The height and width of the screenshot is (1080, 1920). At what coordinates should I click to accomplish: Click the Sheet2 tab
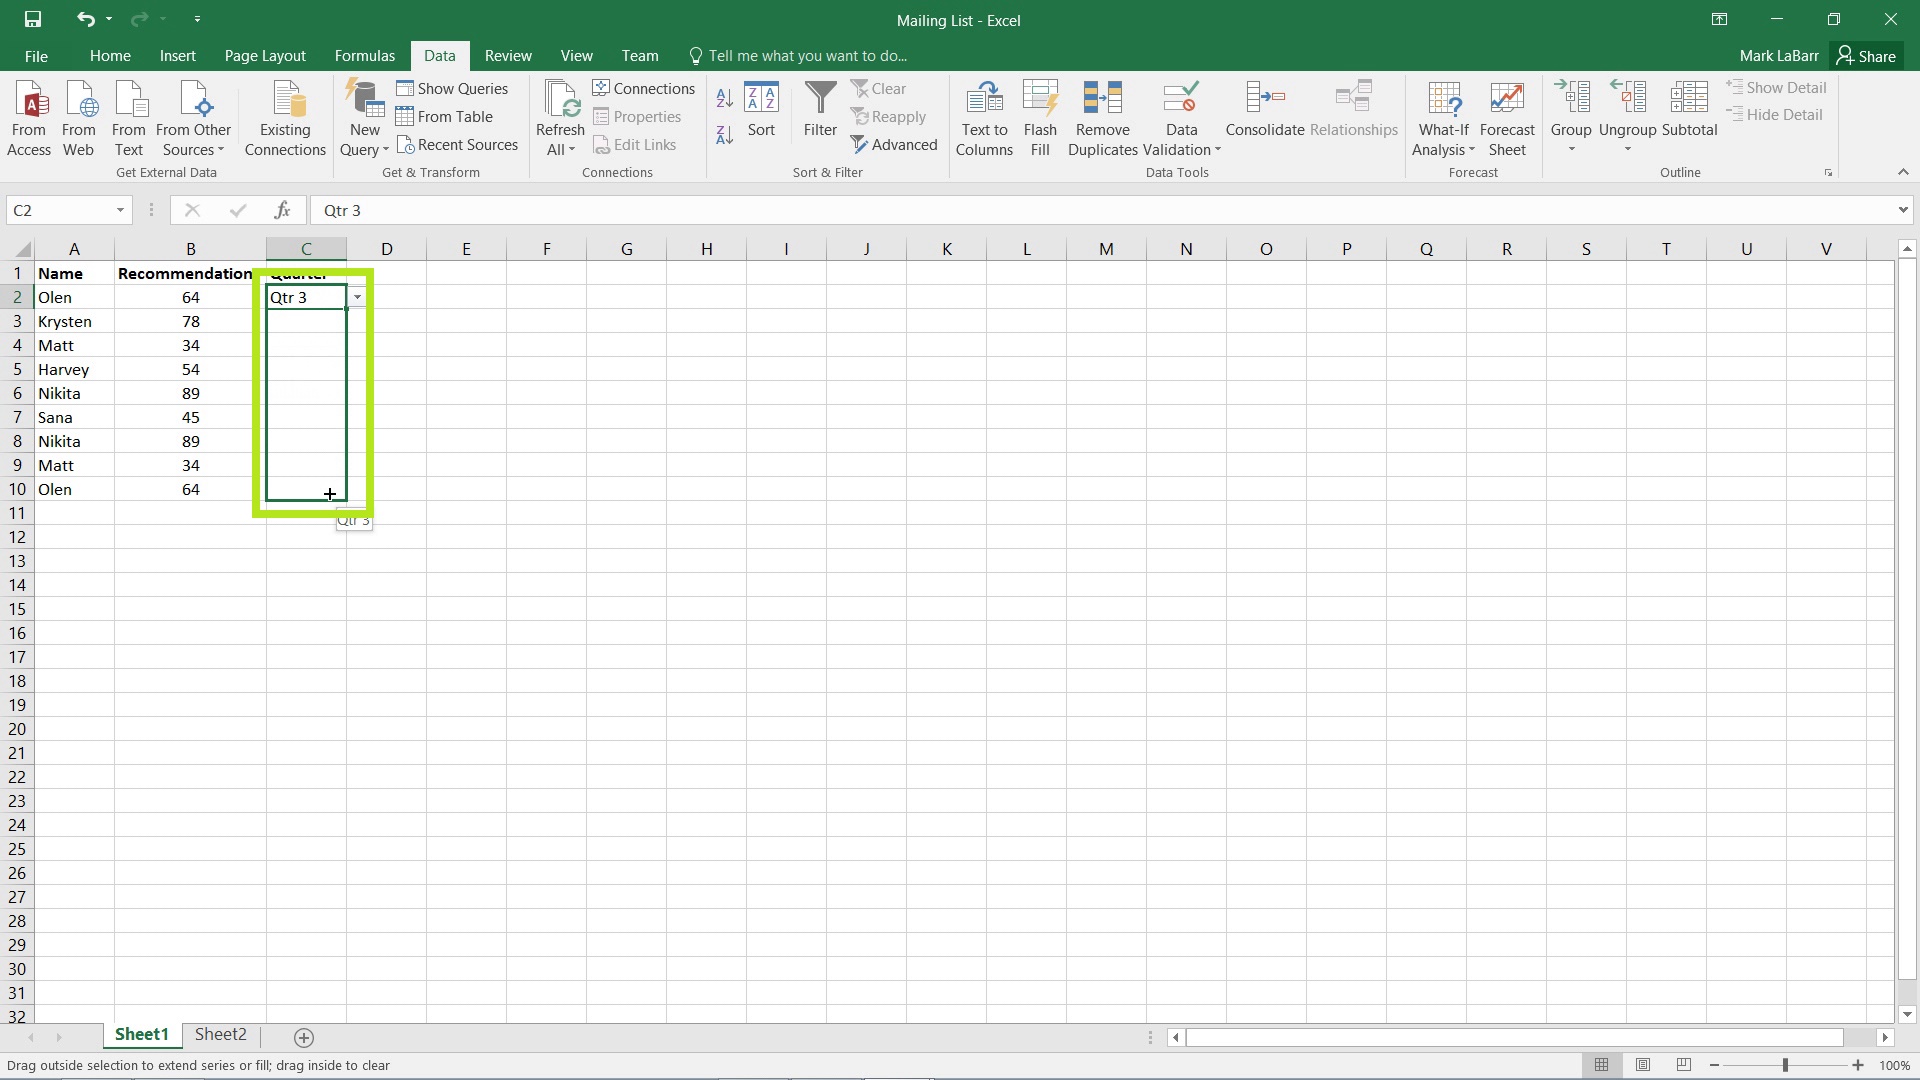coord(220,1035)
